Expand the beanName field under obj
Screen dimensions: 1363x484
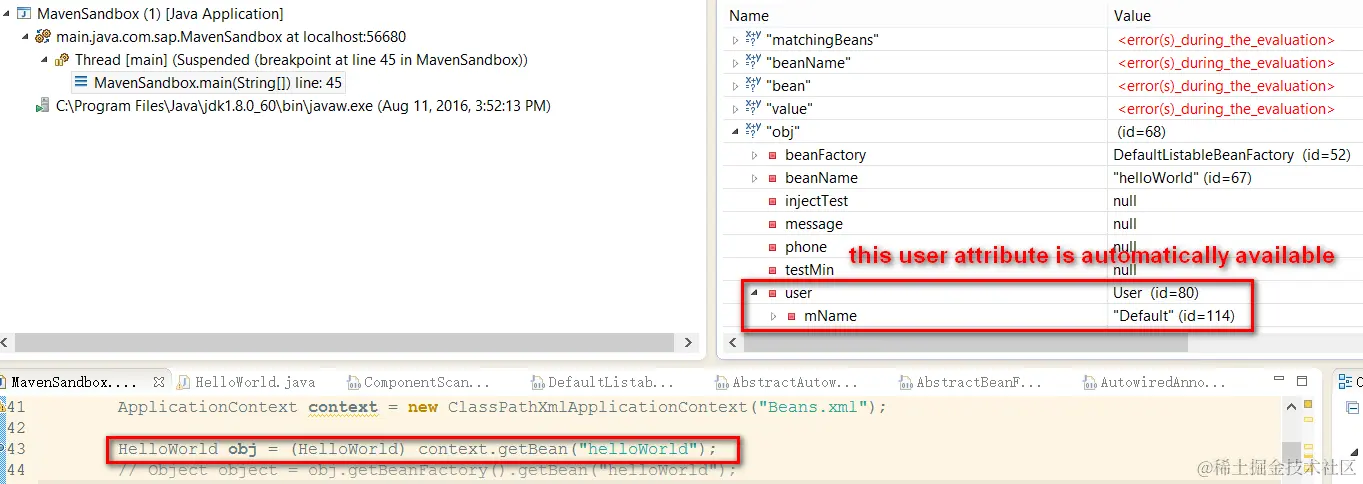click(x=755, y=178)
